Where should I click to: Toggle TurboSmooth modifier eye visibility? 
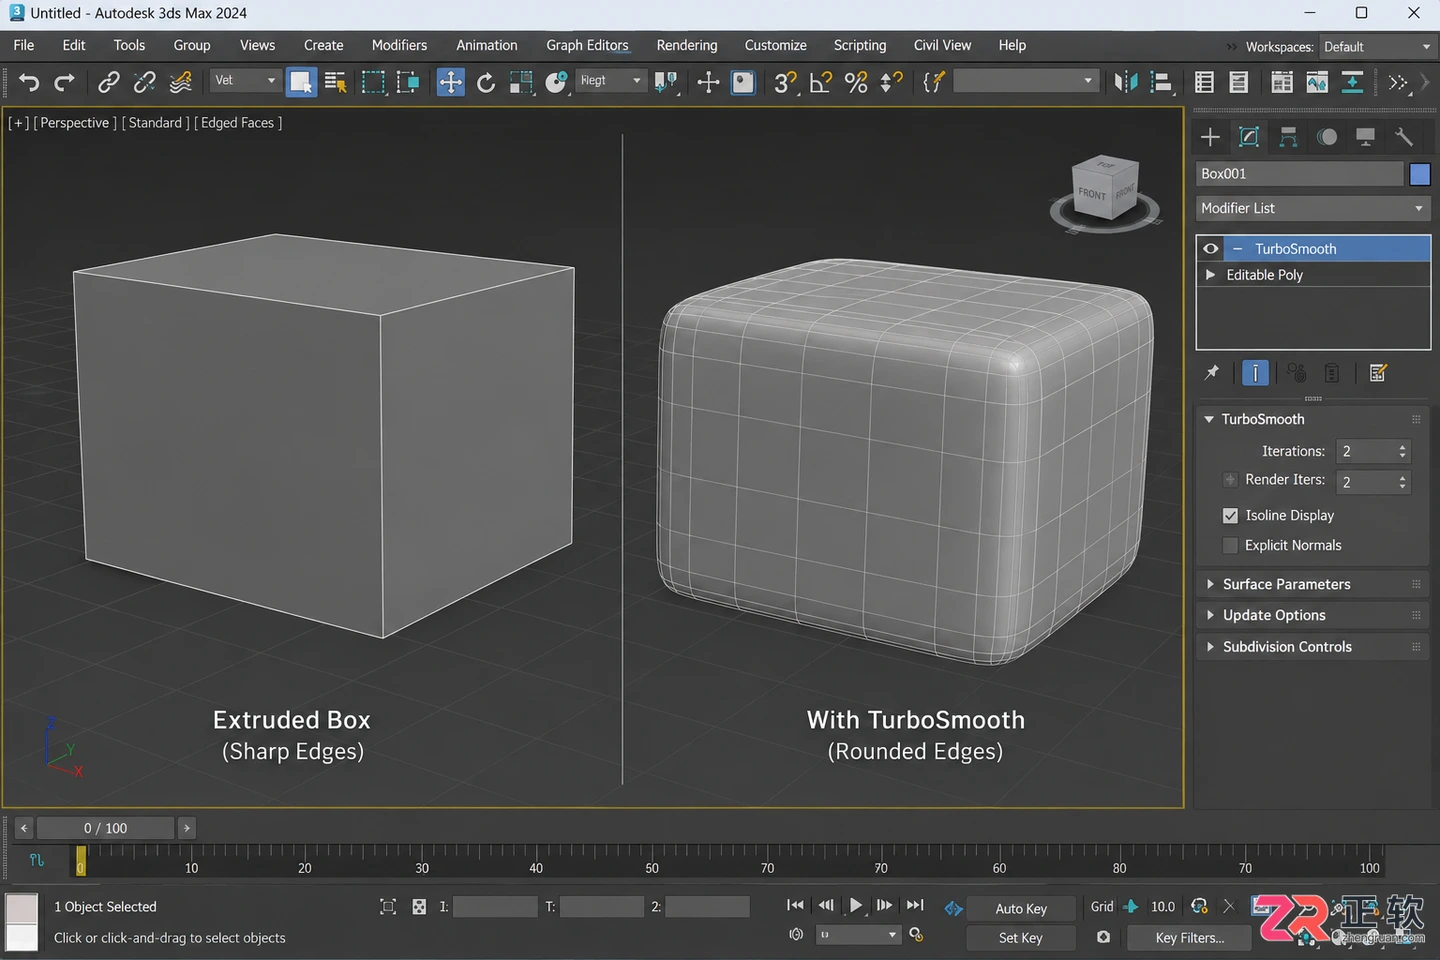[x=1210, y=249]
